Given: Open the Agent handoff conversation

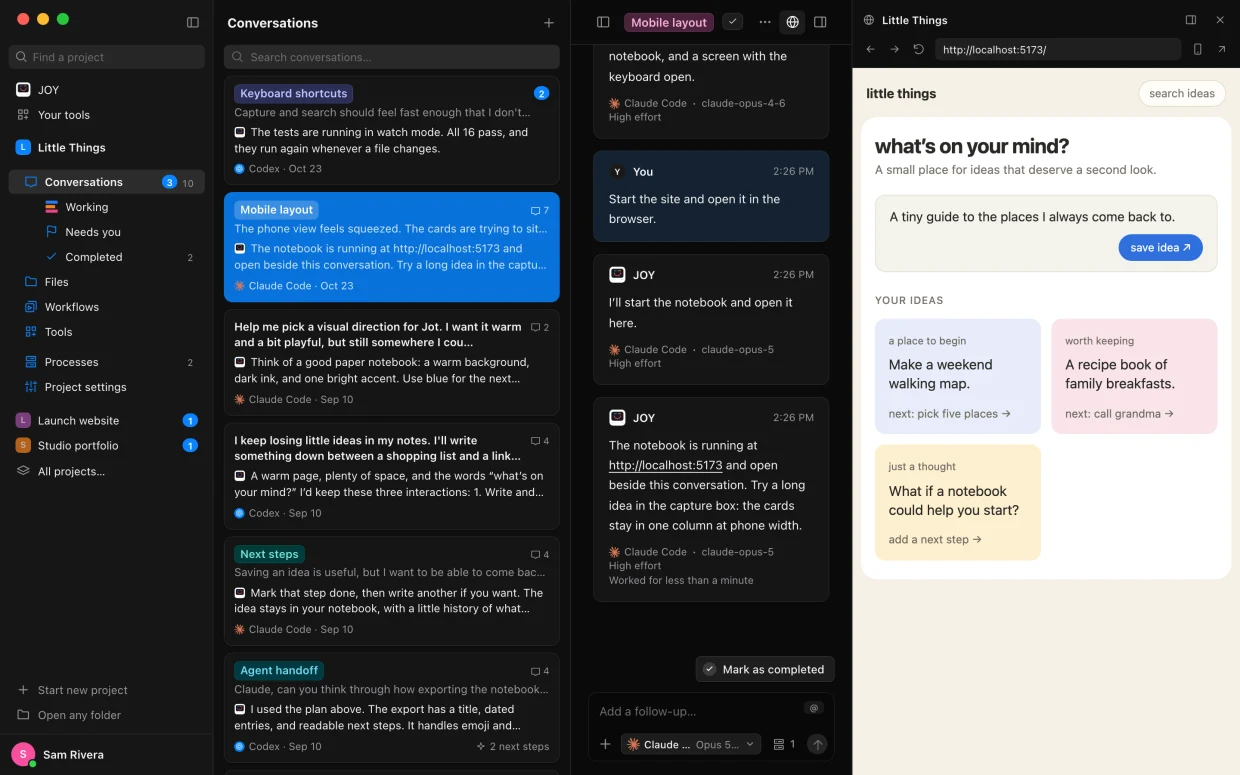Looking at the screenshot, I should point(392,707).
